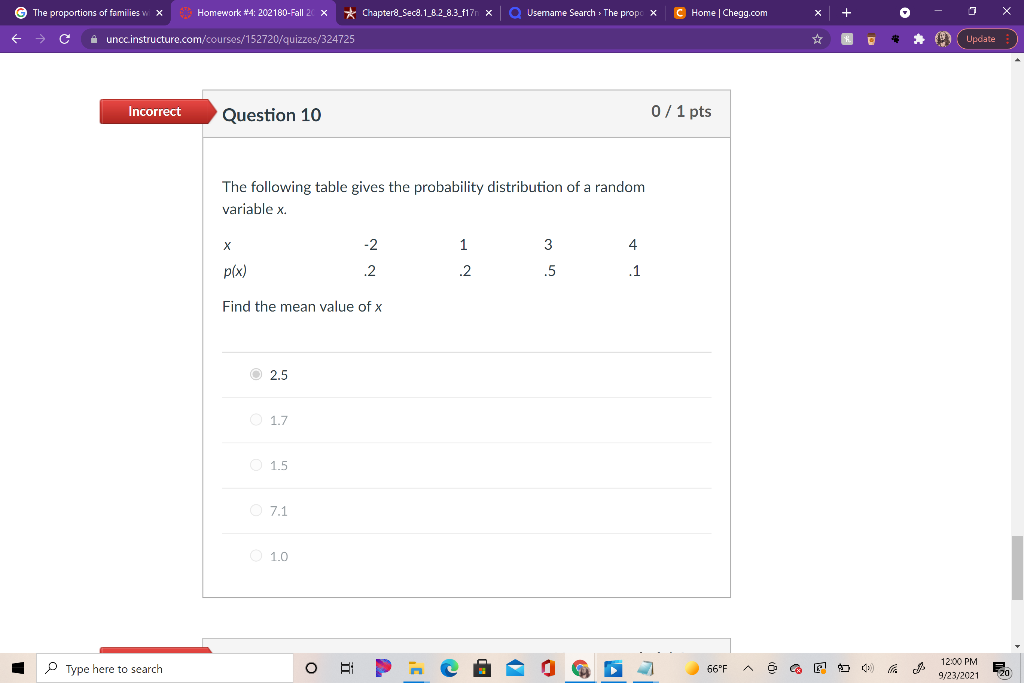Open Movies & TV app on taskbar
The image size is (1024, 683).
click(613, 668)
